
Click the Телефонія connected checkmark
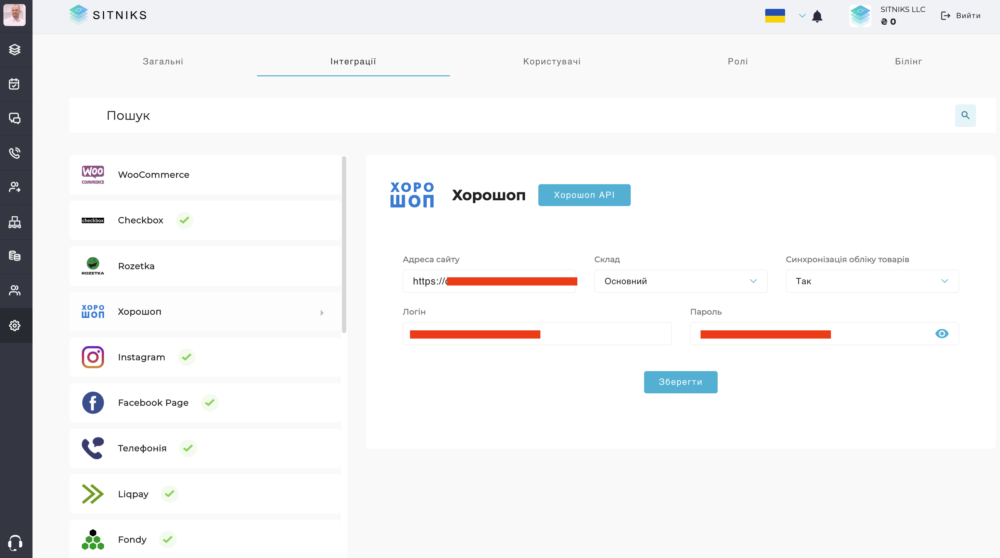(188, 448)
